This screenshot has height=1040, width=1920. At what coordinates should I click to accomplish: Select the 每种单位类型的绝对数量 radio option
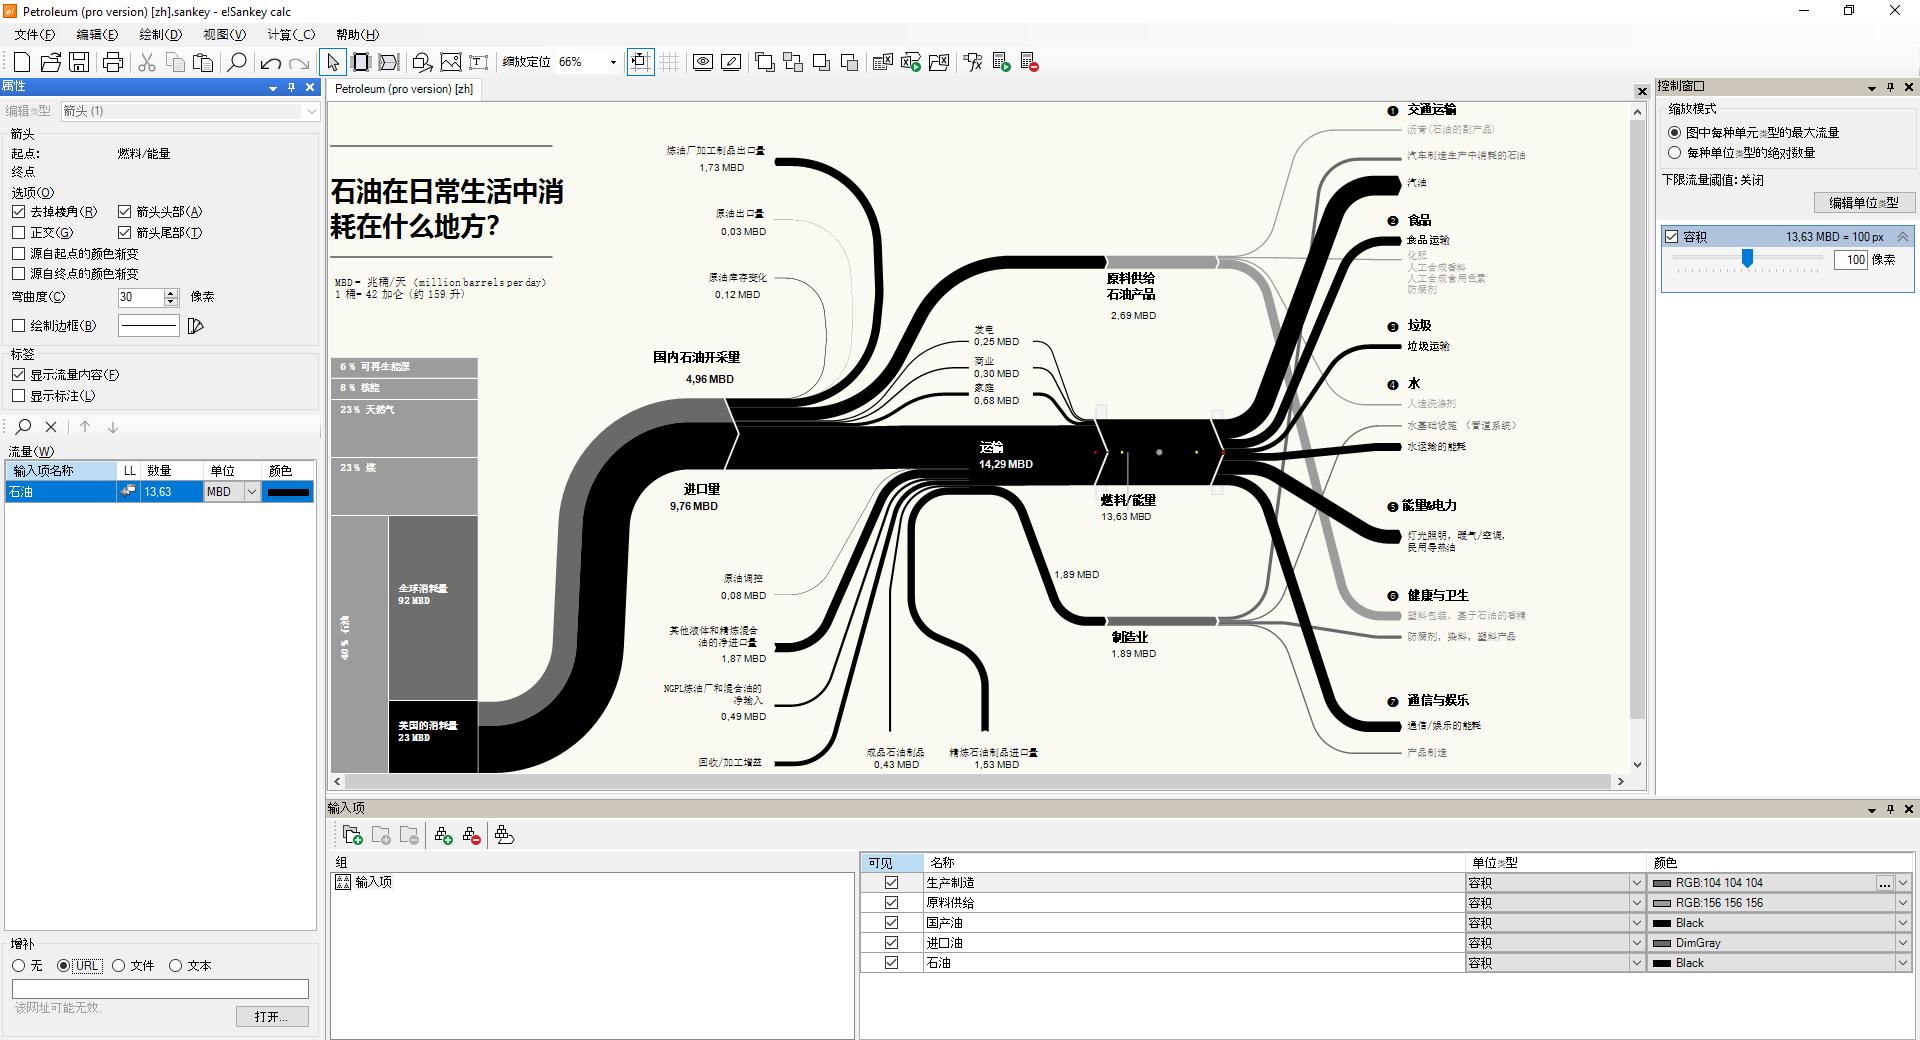[1675, 153]
